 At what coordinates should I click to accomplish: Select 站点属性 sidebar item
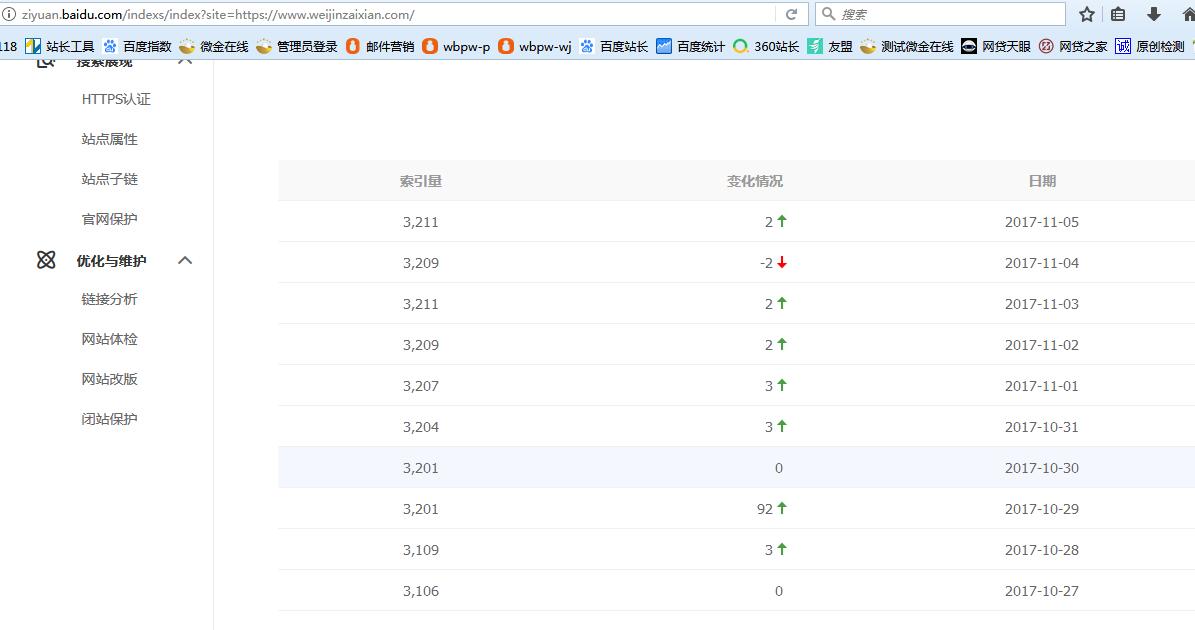[110, 139]
